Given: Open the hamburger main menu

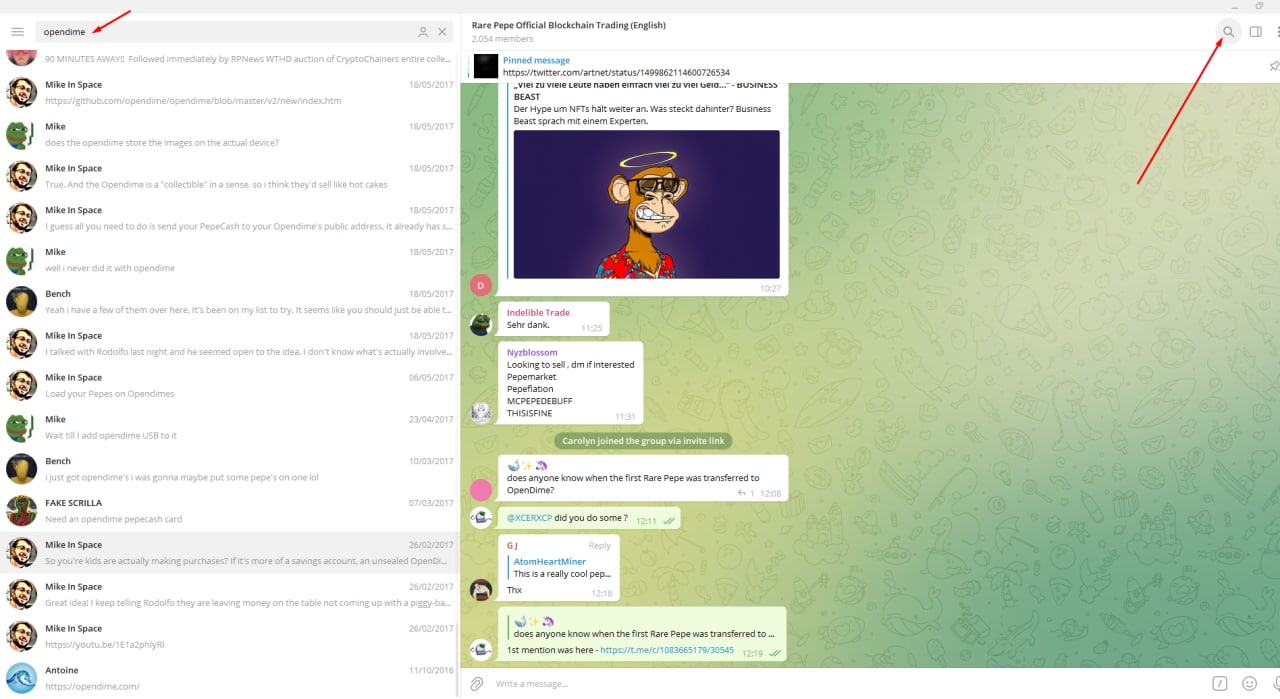Looking at the screenshot, I should pos(17,32).
